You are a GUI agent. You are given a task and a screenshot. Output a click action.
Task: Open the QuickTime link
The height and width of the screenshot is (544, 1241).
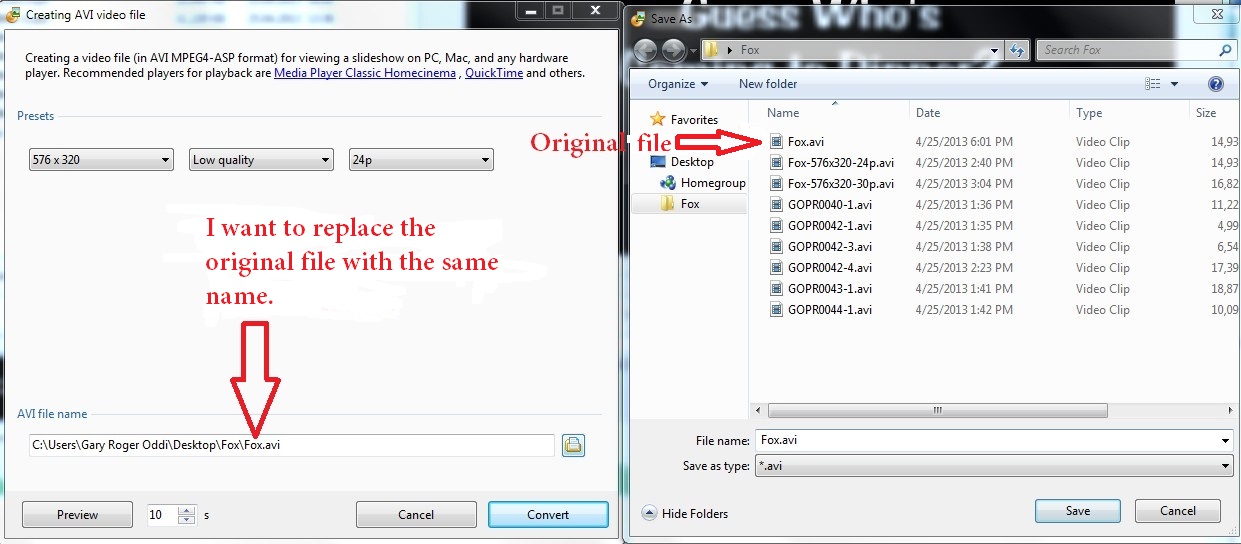click(x=494, y=73)
